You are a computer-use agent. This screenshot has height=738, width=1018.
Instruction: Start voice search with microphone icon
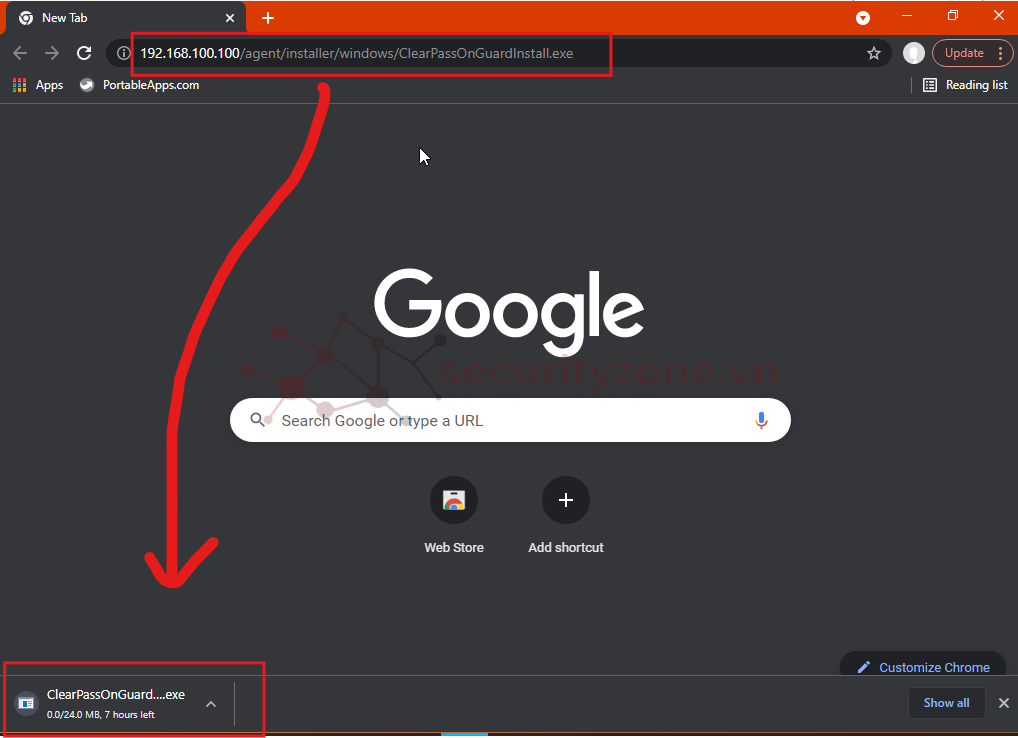[x=761, y=421]
